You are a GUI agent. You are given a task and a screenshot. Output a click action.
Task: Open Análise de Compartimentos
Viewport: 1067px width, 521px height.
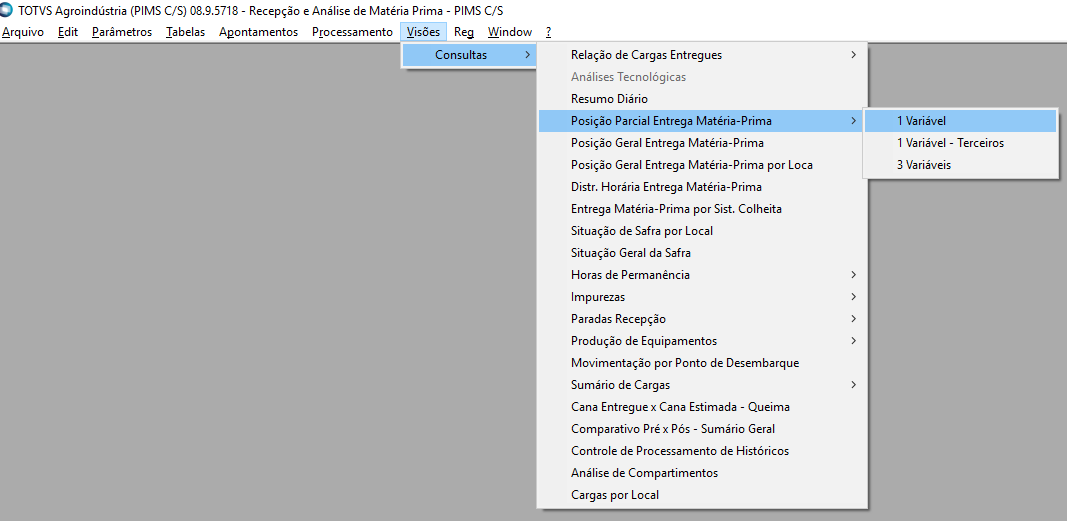[x=702, y=473]
